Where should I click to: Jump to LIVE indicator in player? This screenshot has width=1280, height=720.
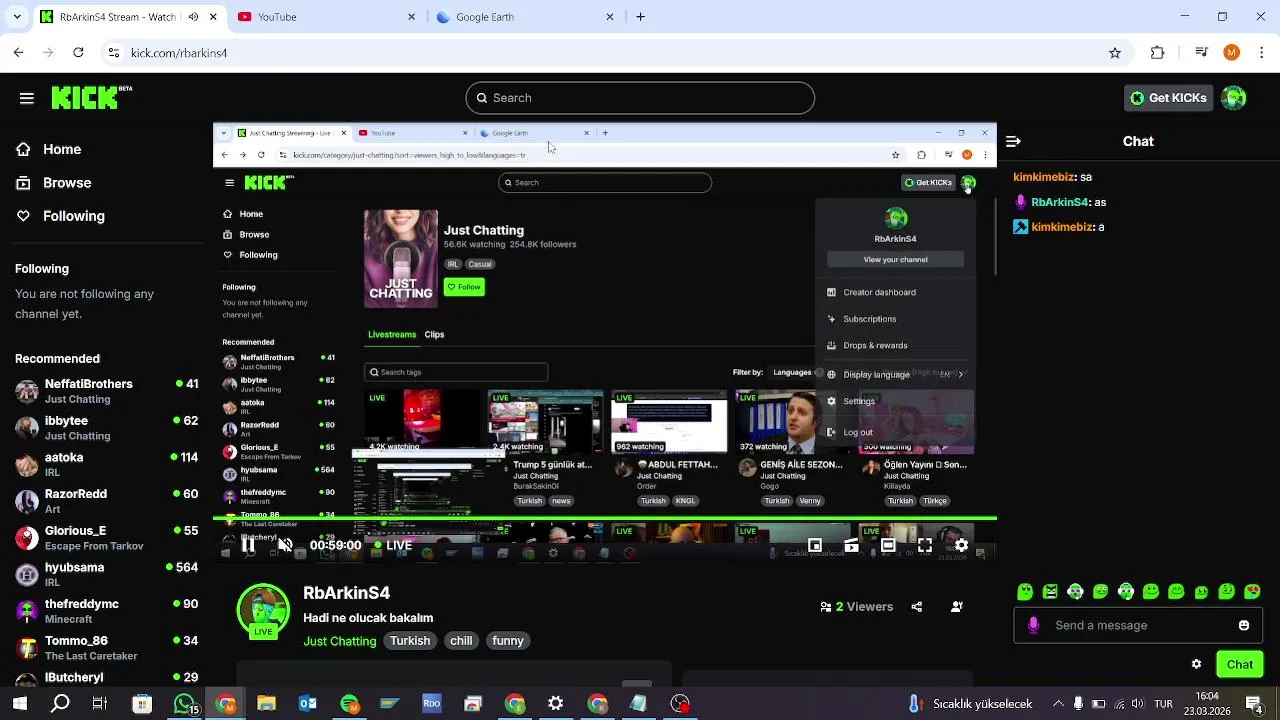click(392, 545)
